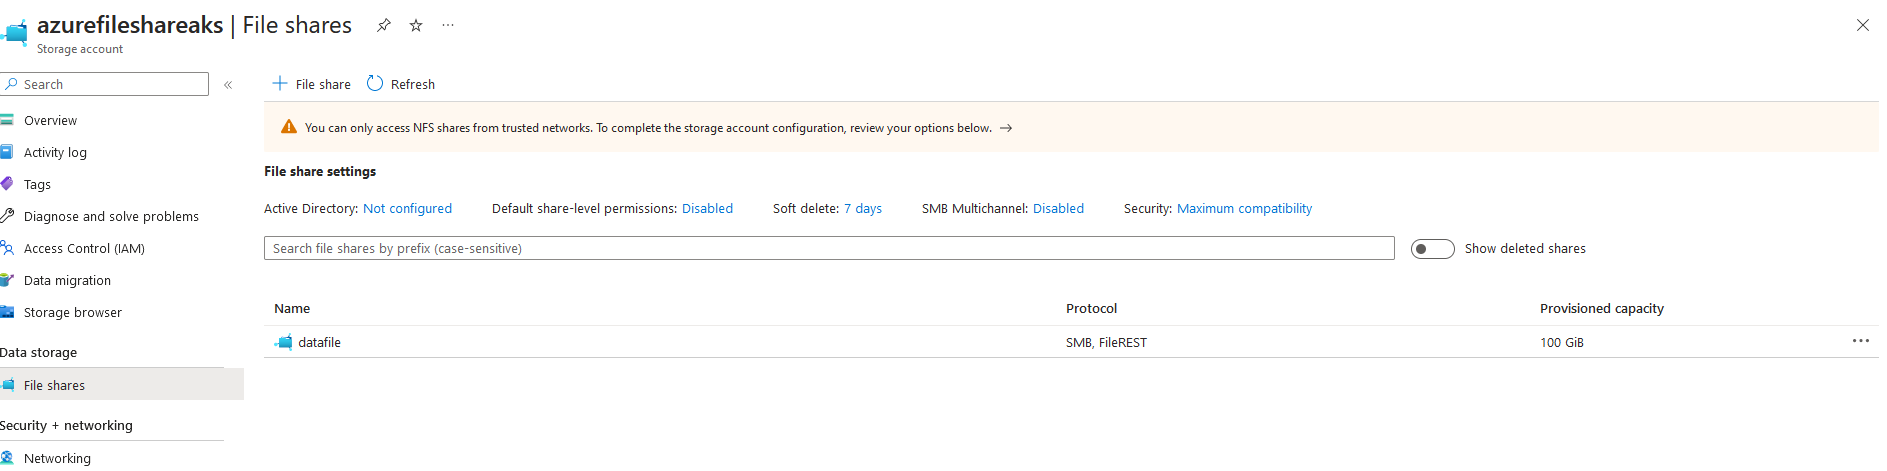
Task: Click the plus File share button
Action: pyautogui.click(x=311, y=84)
